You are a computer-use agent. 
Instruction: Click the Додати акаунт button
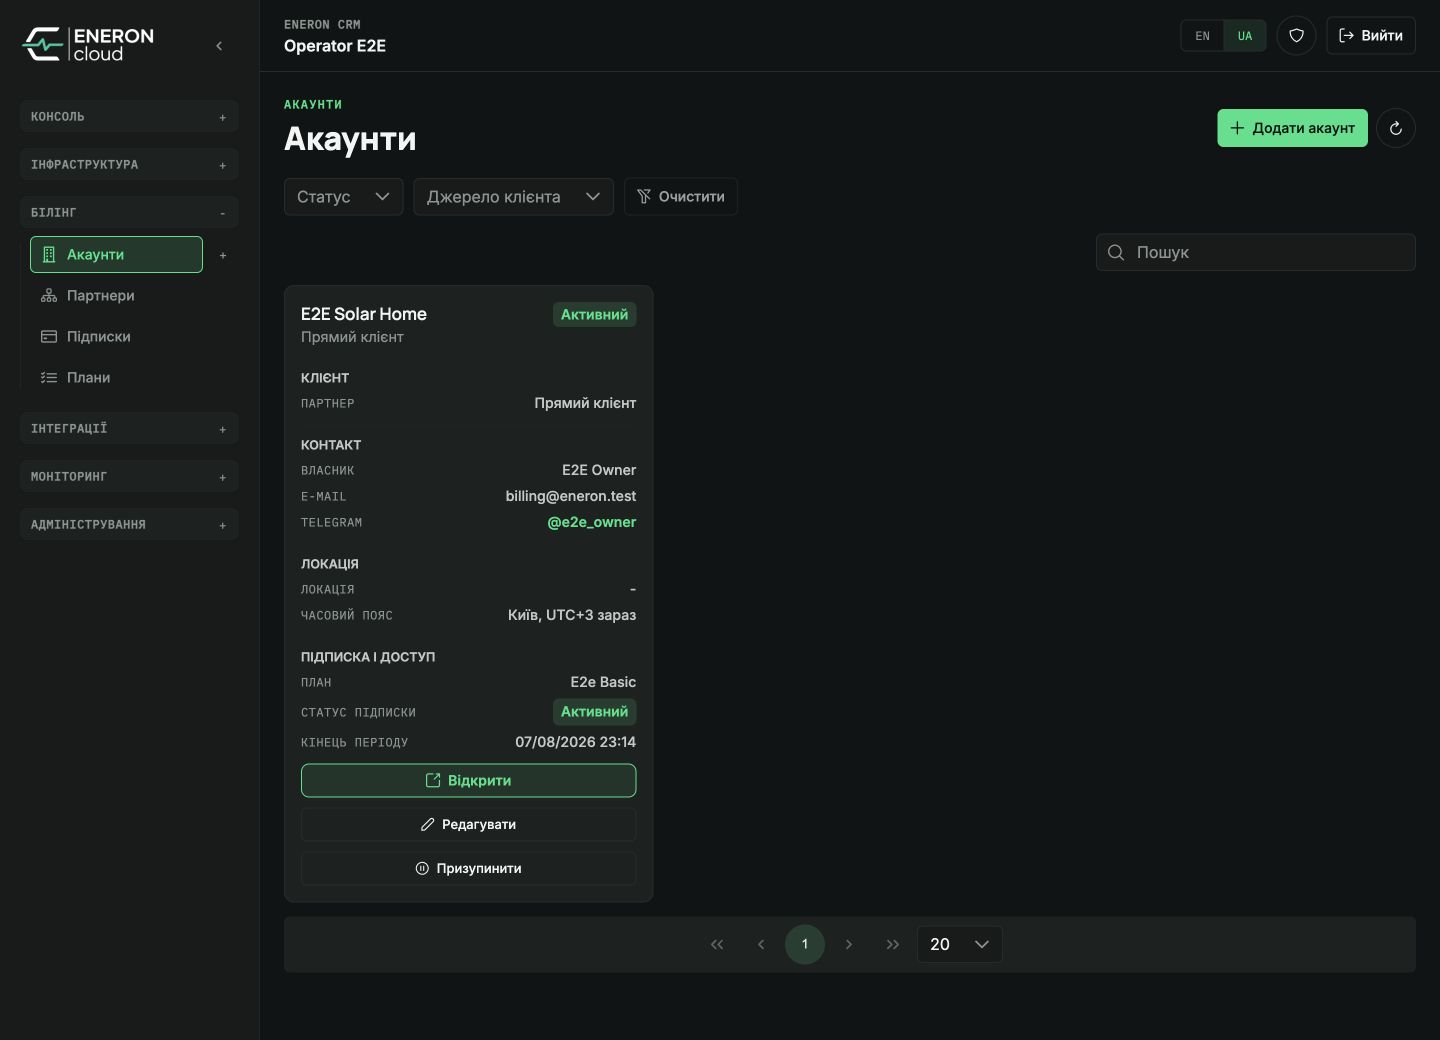(1292, 128)
